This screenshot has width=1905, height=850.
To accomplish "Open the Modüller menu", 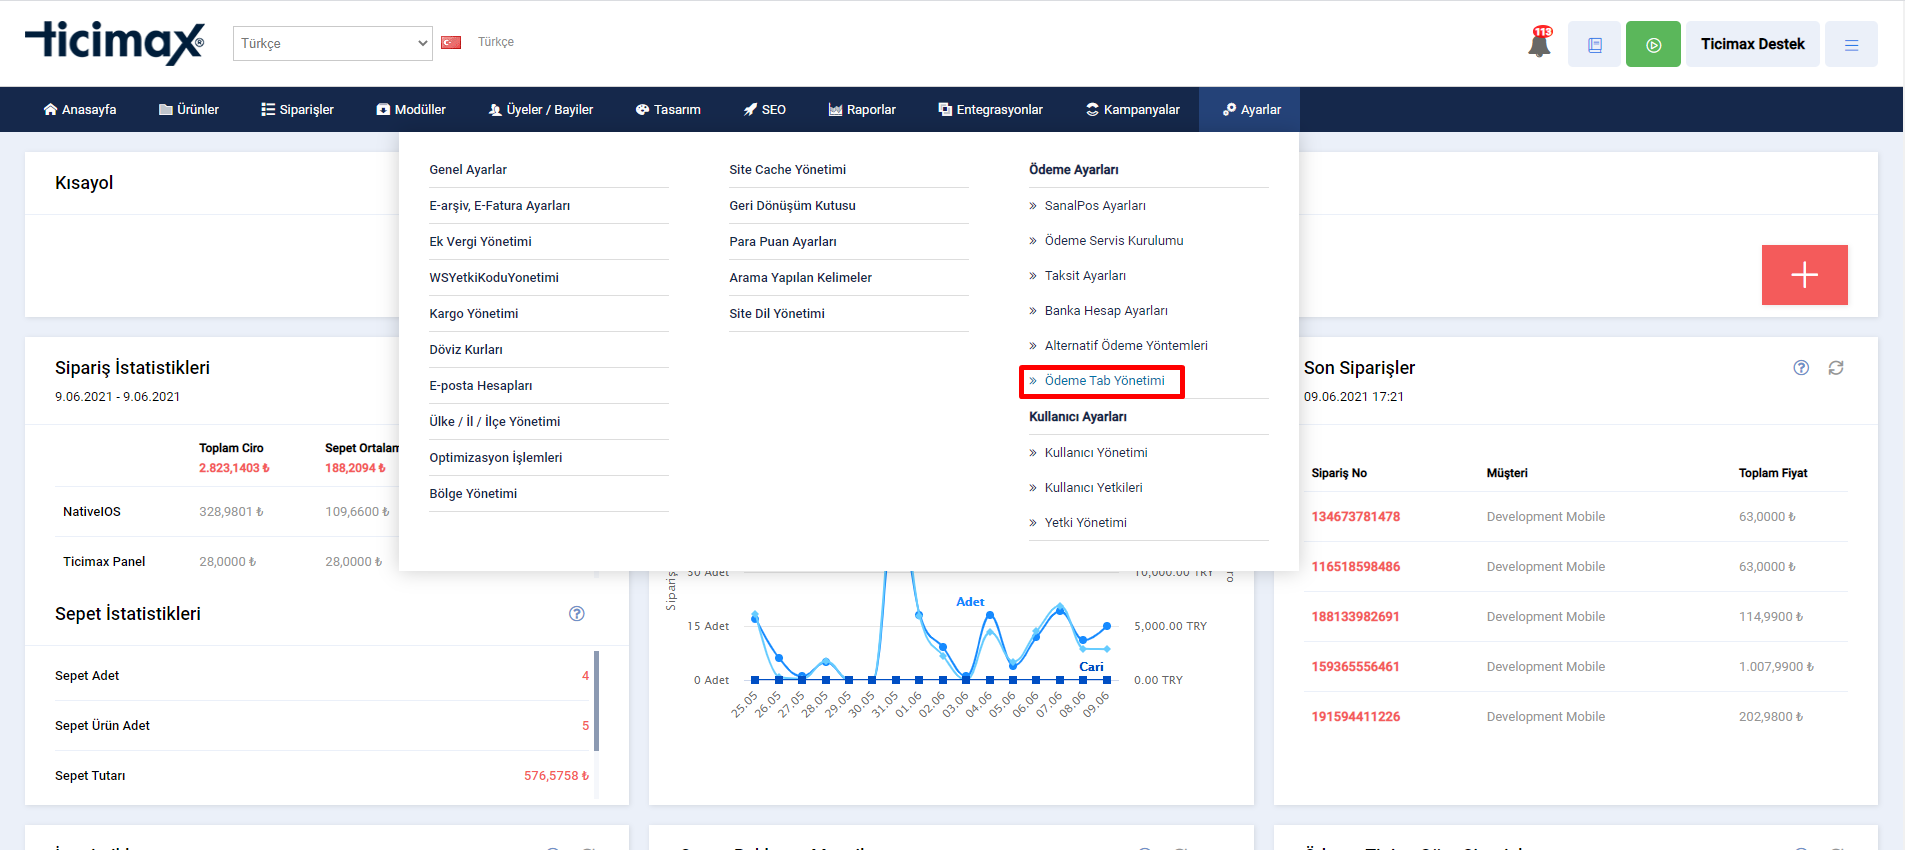I will click(411, 110).
